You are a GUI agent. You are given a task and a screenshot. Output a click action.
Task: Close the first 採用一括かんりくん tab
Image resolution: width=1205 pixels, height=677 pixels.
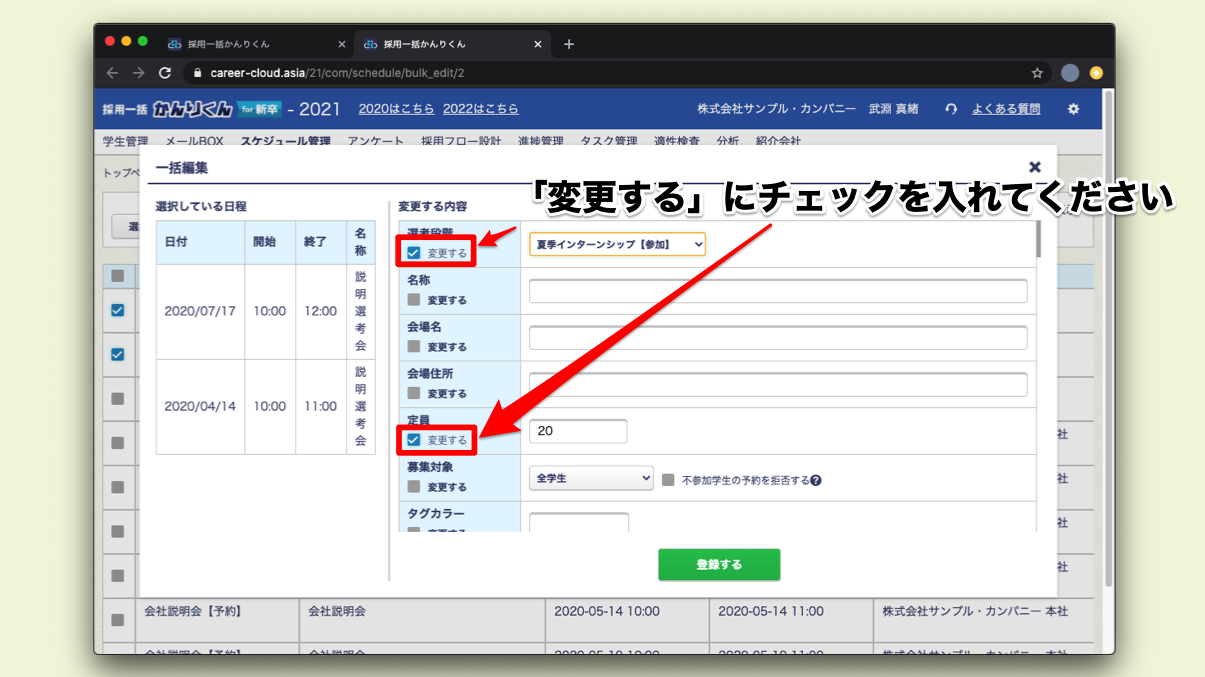(x=342, y=44)
